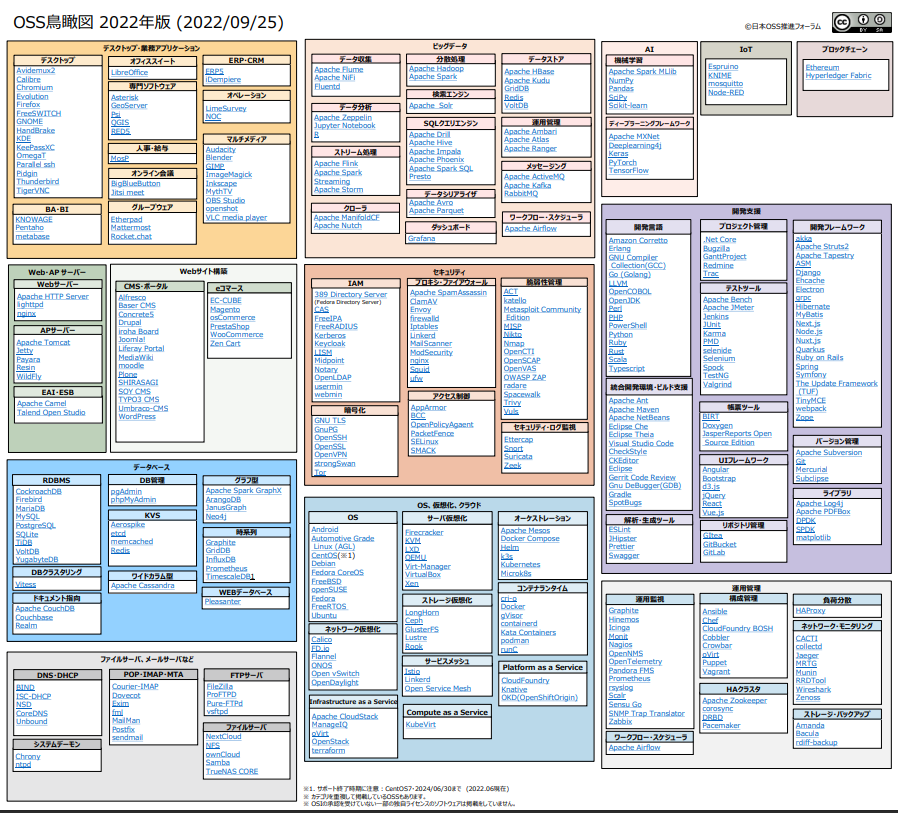Open the OWASP ZAP link
This screenshot has height=813, width=898.
pos(525,378)
